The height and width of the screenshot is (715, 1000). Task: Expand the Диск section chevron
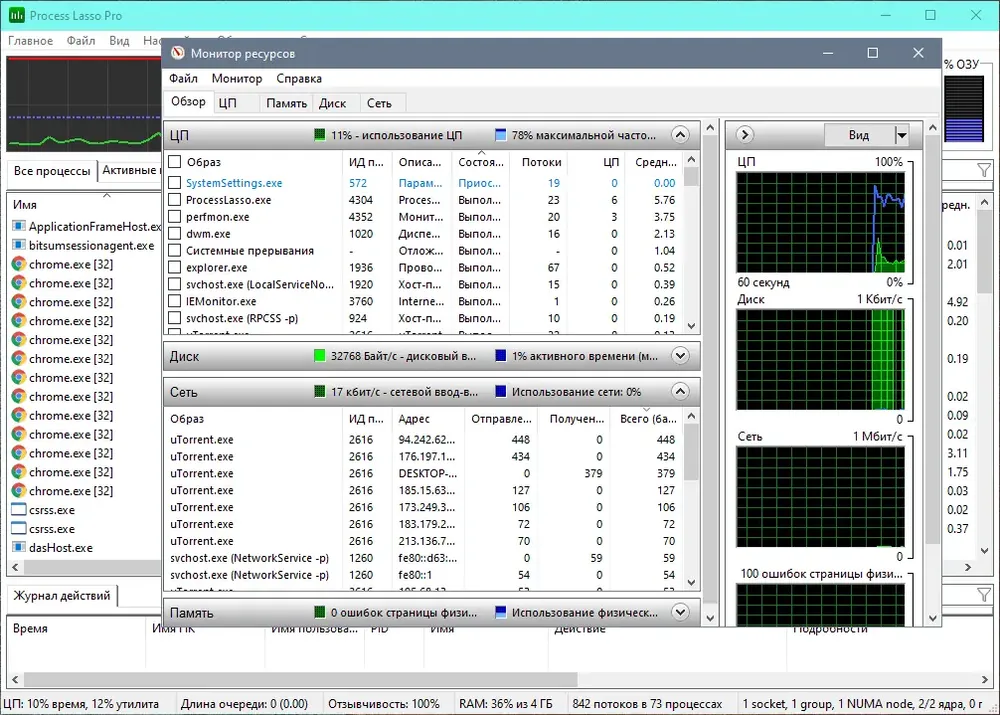[680, 356]
